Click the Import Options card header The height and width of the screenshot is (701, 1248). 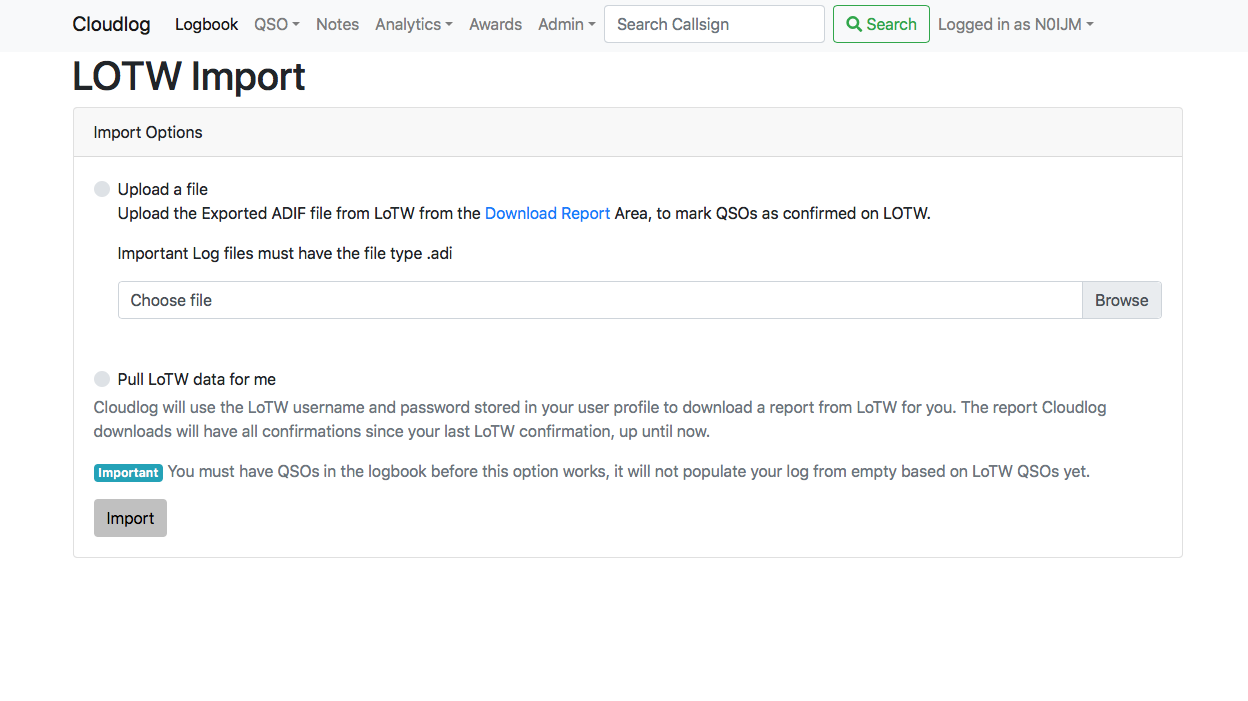(x=628, y=132)
